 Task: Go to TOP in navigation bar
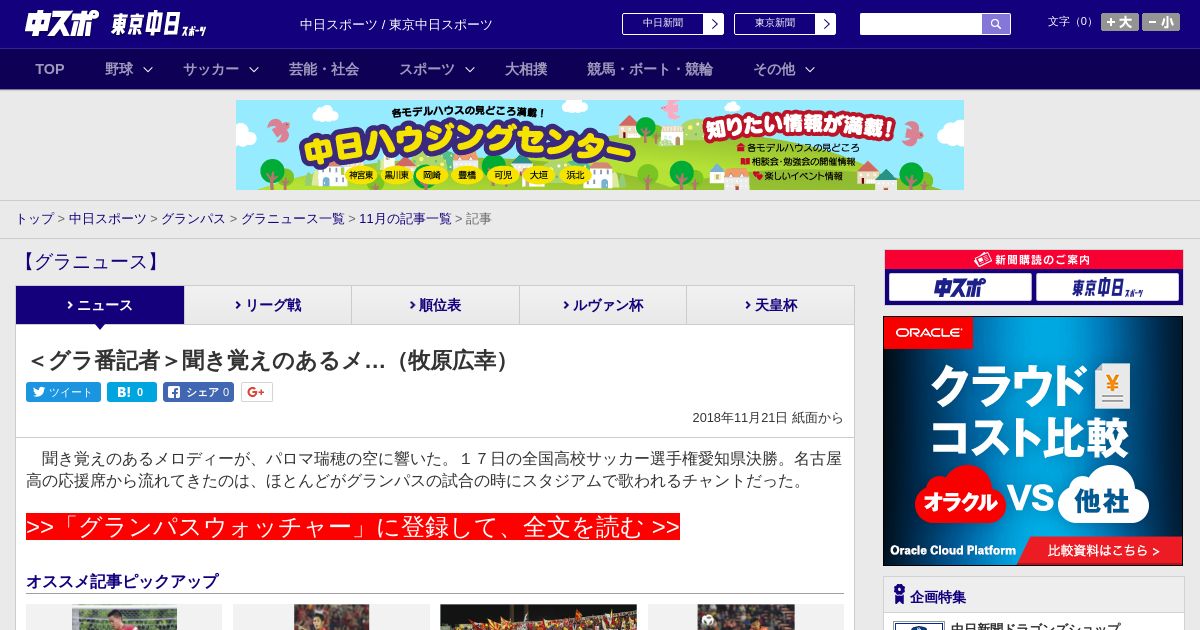pos(50,69)
